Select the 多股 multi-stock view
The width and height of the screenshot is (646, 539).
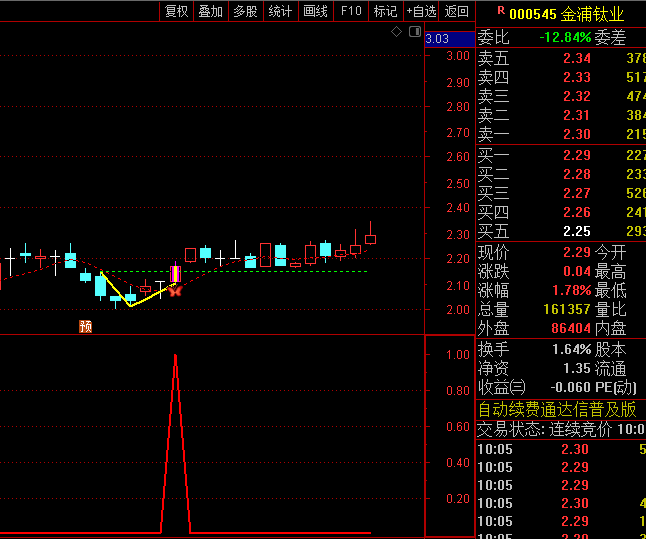tap(245, 11)
